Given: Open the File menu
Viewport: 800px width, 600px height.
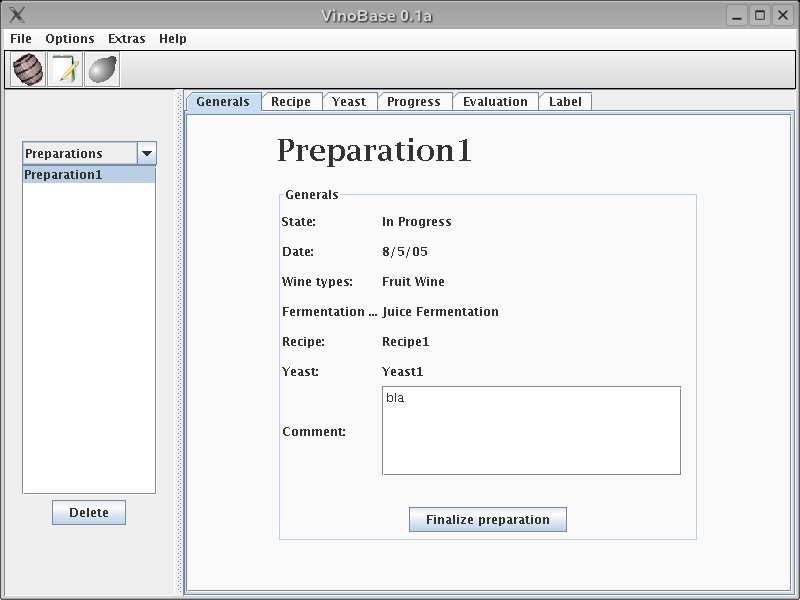Looking at the screenshot, I should pyautogui.click(x=21, y=39).
